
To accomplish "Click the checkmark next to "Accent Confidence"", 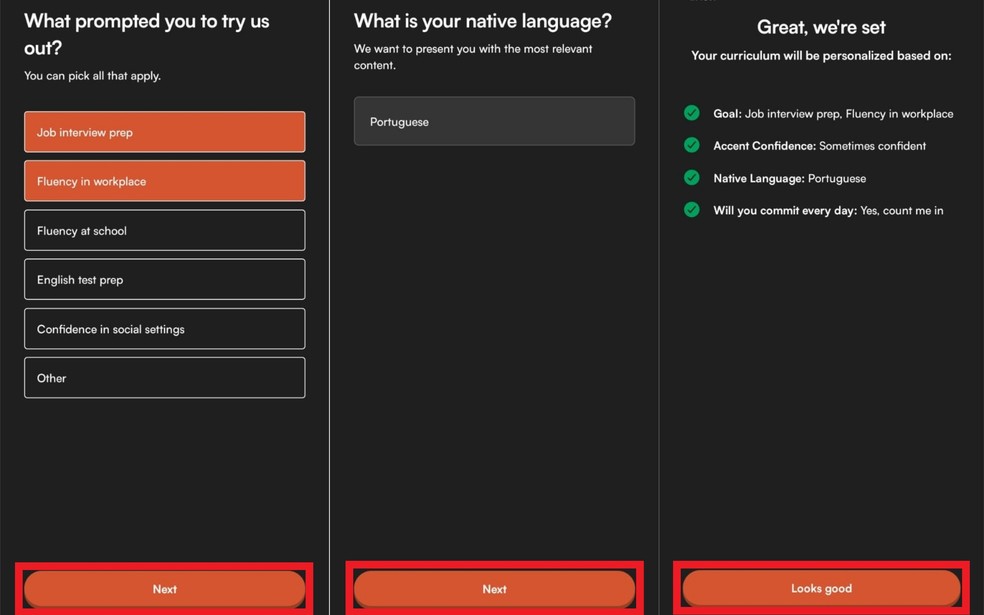I will point(691,145).
